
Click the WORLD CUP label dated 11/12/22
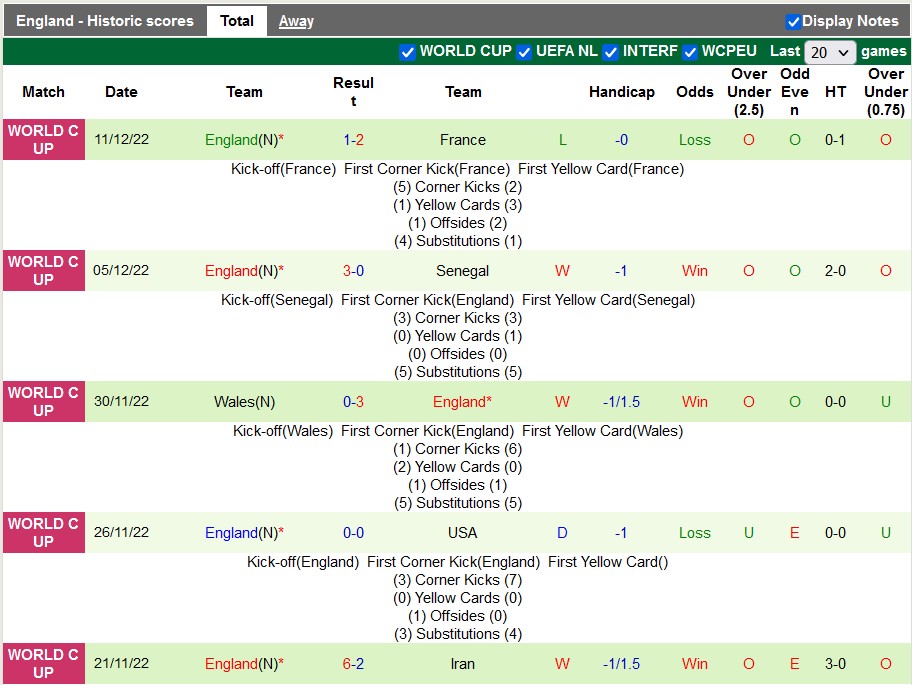43,140
